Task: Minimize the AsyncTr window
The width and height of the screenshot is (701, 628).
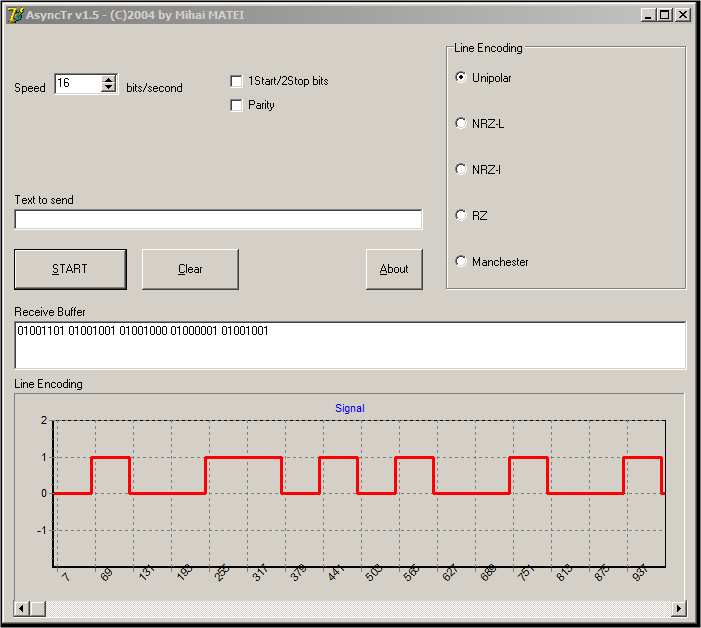Action: tap(648, 15)
